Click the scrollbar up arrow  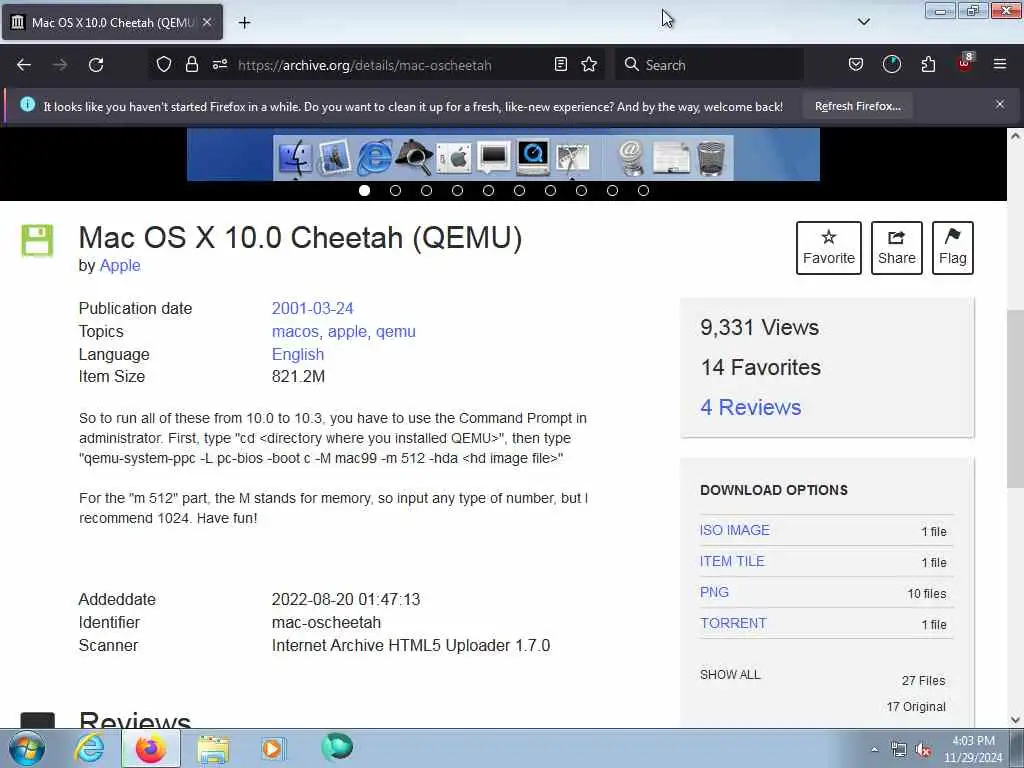click(1015, 136)
